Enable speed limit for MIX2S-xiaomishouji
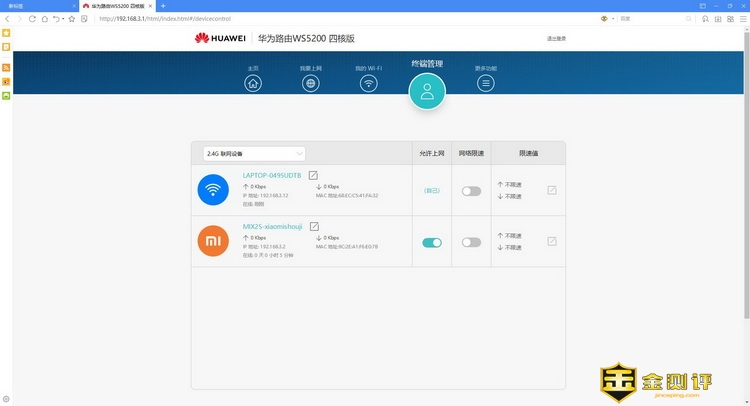Screen dimensions: 750x406 coord(471,242)
